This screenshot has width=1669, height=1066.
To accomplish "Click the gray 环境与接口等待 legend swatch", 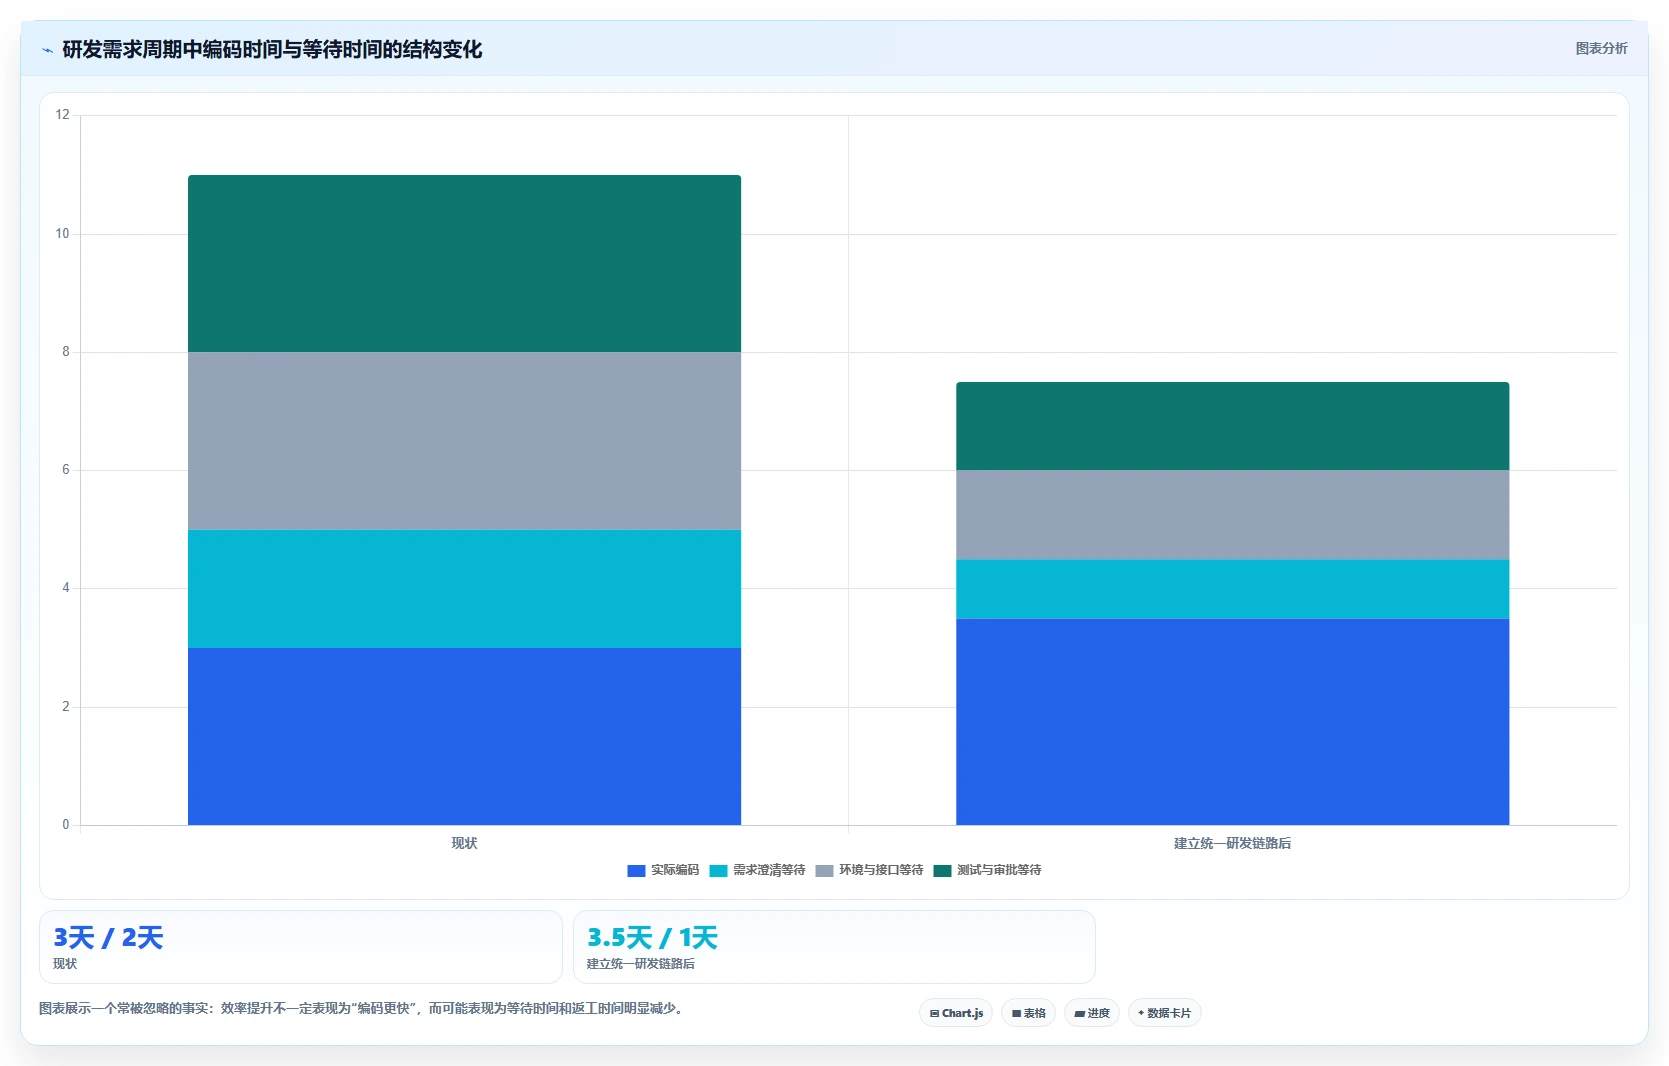I will pos(824,871).
